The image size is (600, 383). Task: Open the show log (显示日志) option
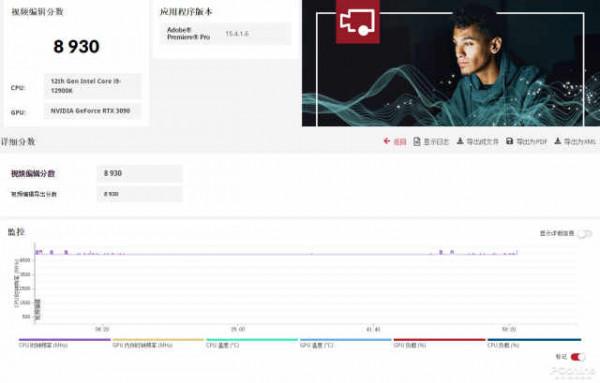point(431,142)
